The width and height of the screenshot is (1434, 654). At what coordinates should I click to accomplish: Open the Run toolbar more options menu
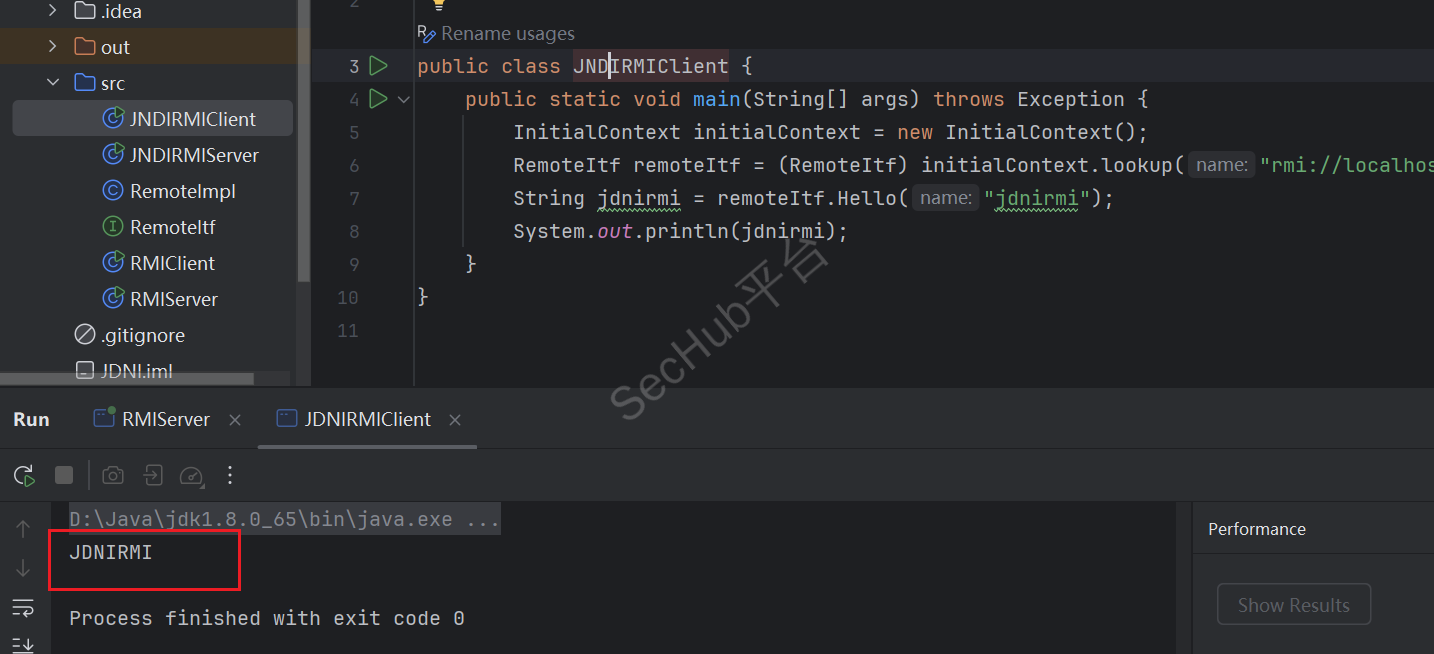coord(230,475)
